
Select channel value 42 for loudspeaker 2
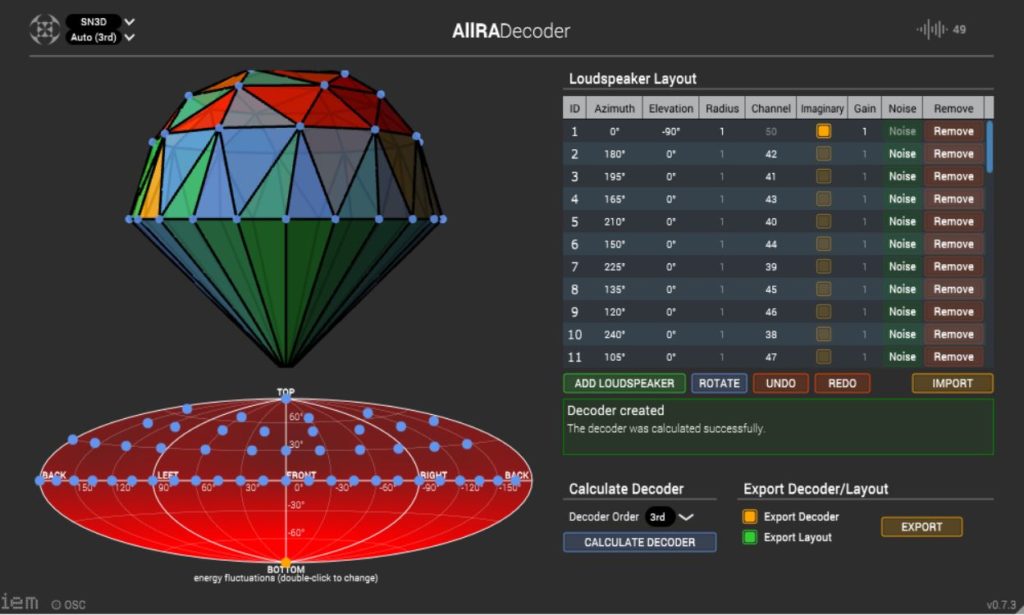tap(771, 154)
